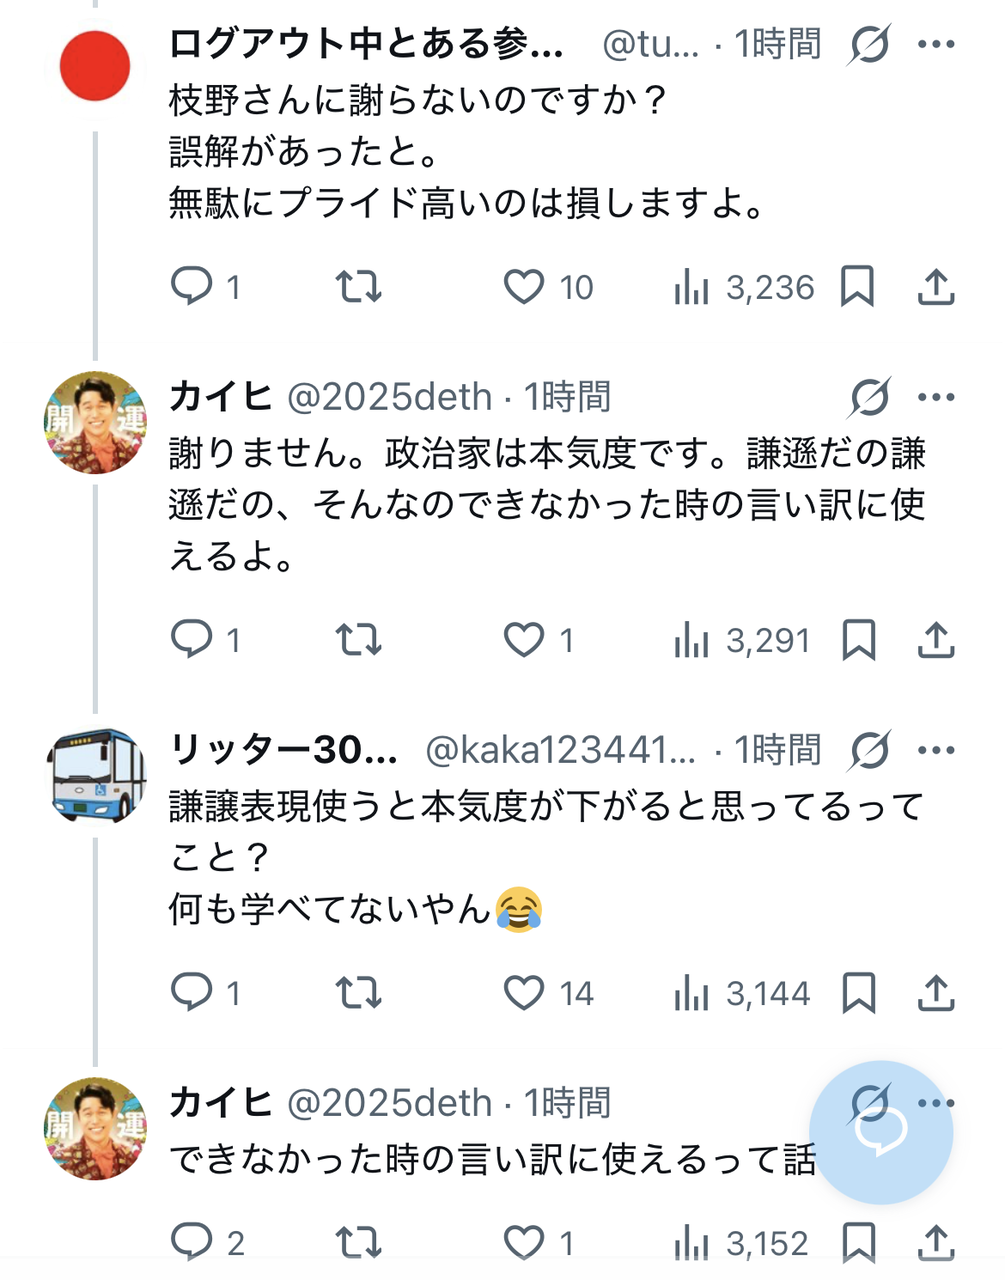Screen dimensions: 1005x1280
Task: Share the post with 3,236 views
Action: [x=936, y=287]
